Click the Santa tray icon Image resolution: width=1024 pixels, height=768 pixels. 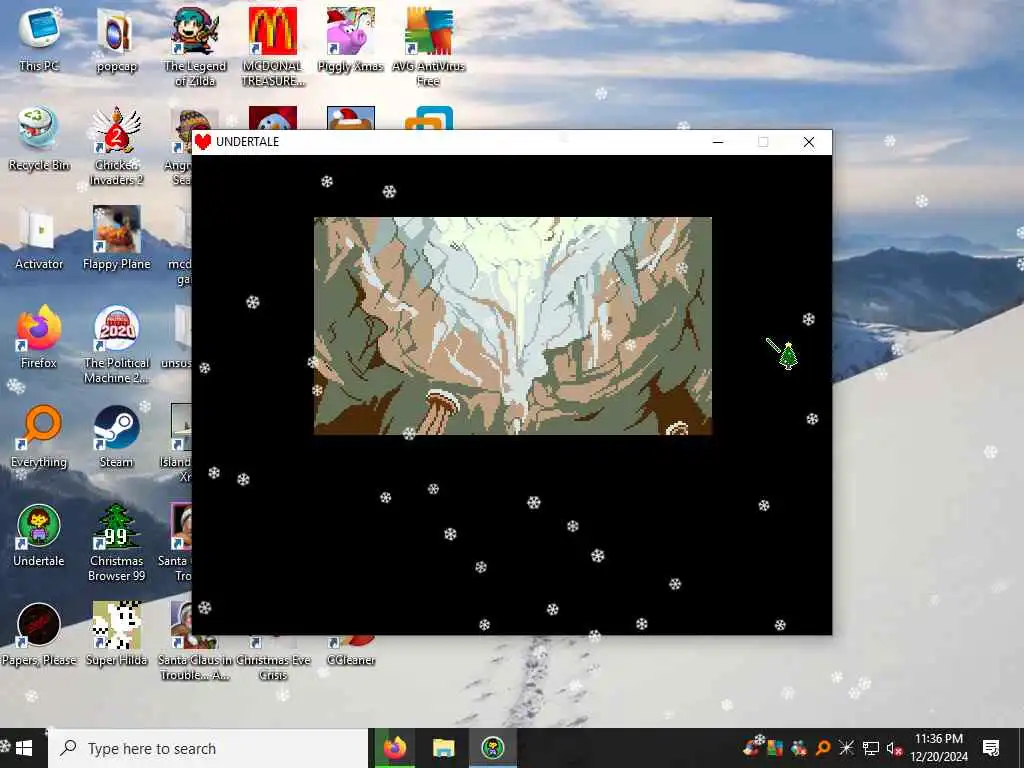click(752, 747)
